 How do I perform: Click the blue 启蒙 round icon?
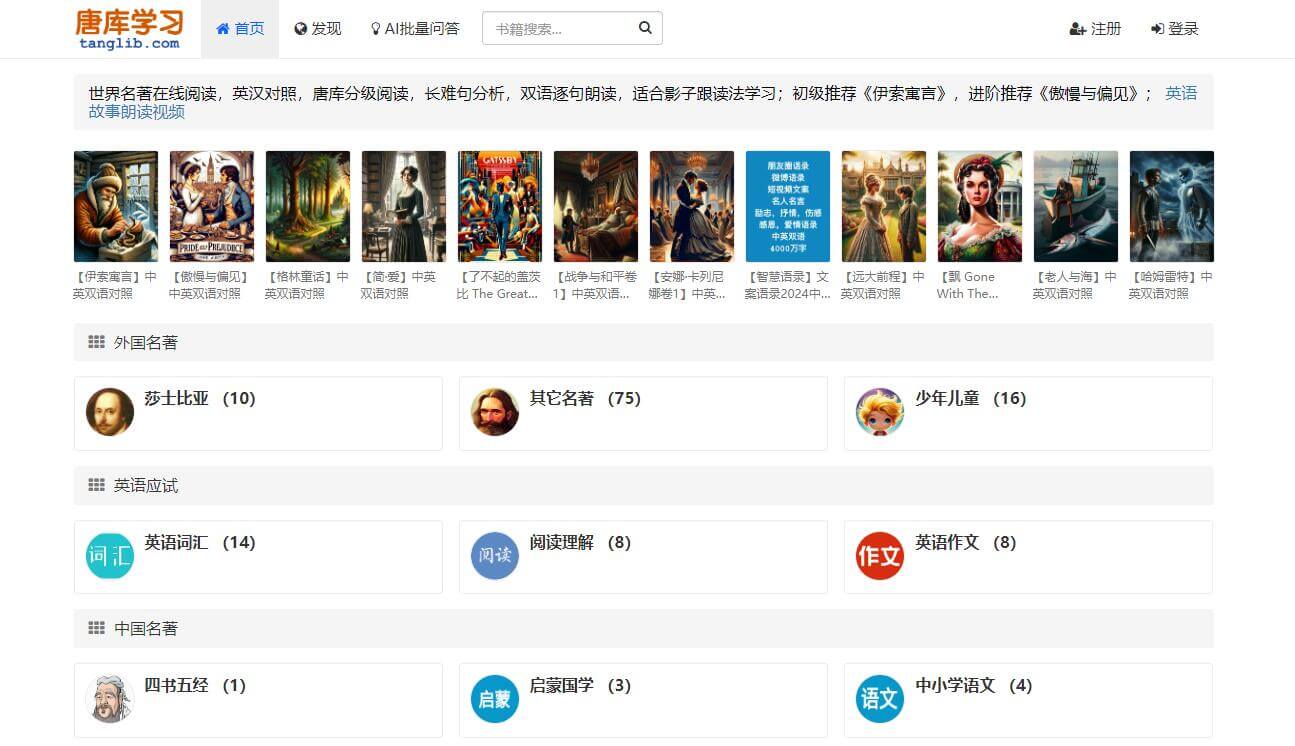(x=495, y=699)
